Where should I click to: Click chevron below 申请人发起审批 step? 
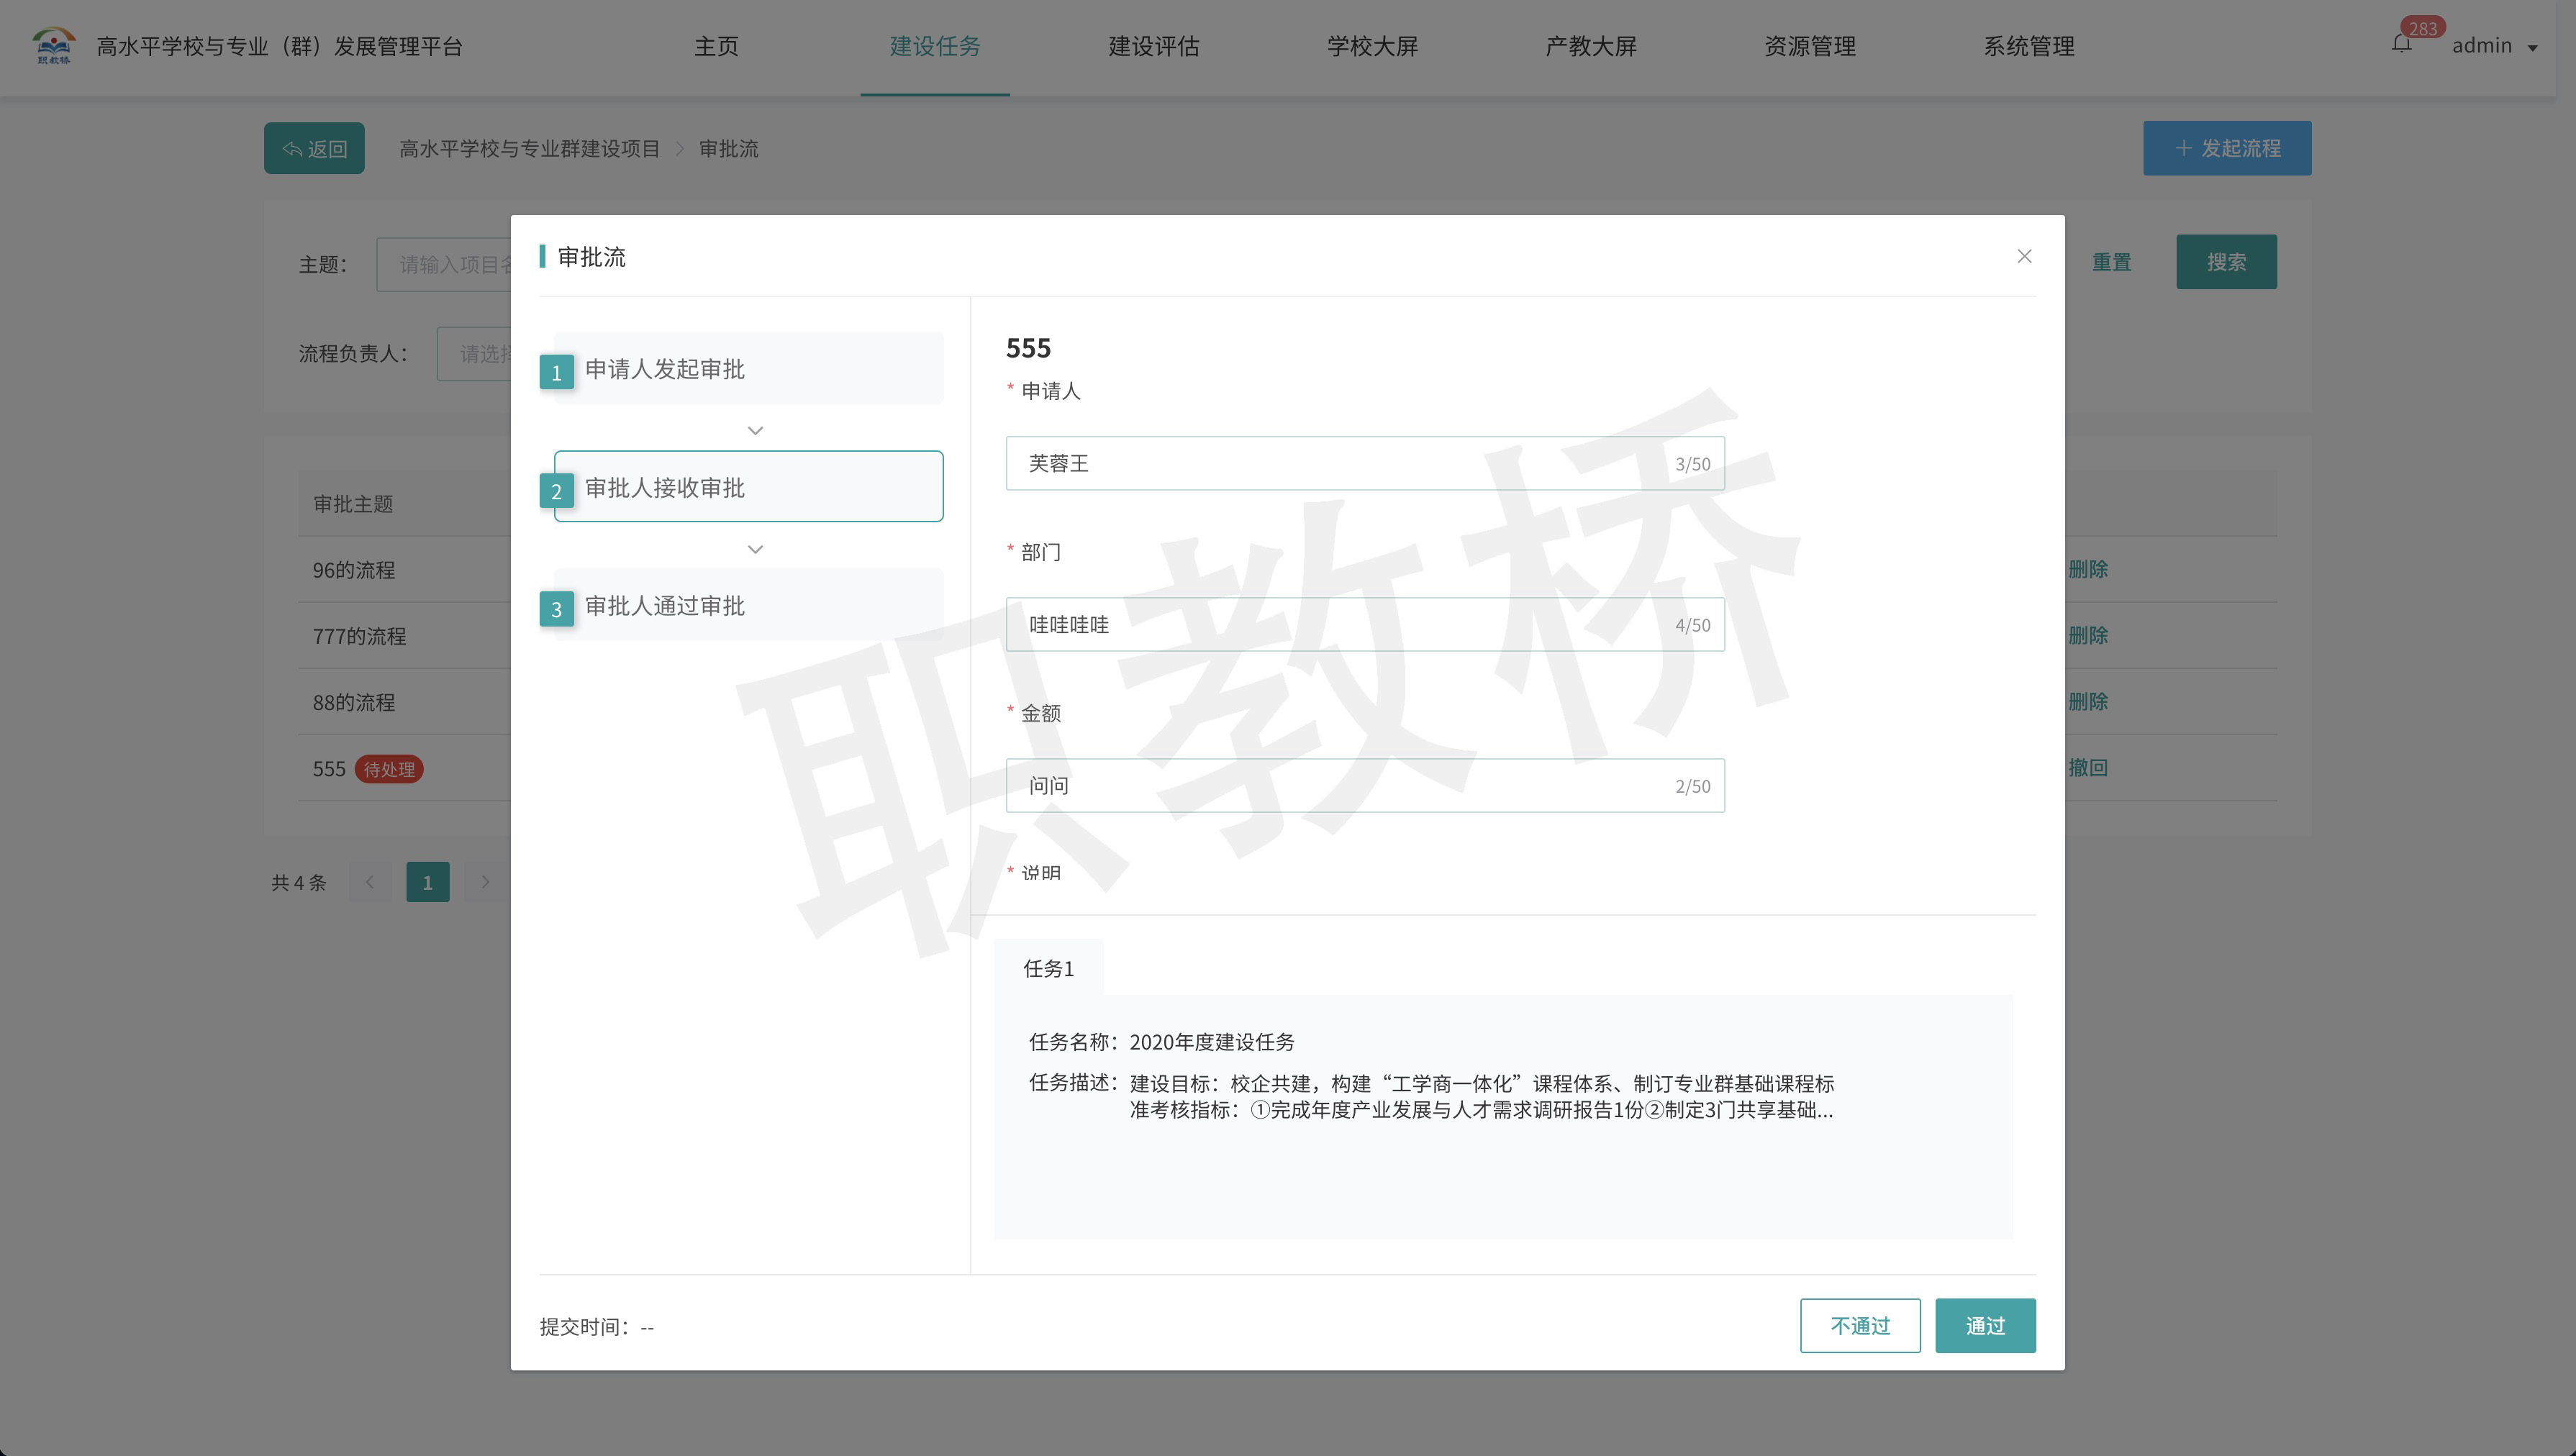click(x=755, y=431)
